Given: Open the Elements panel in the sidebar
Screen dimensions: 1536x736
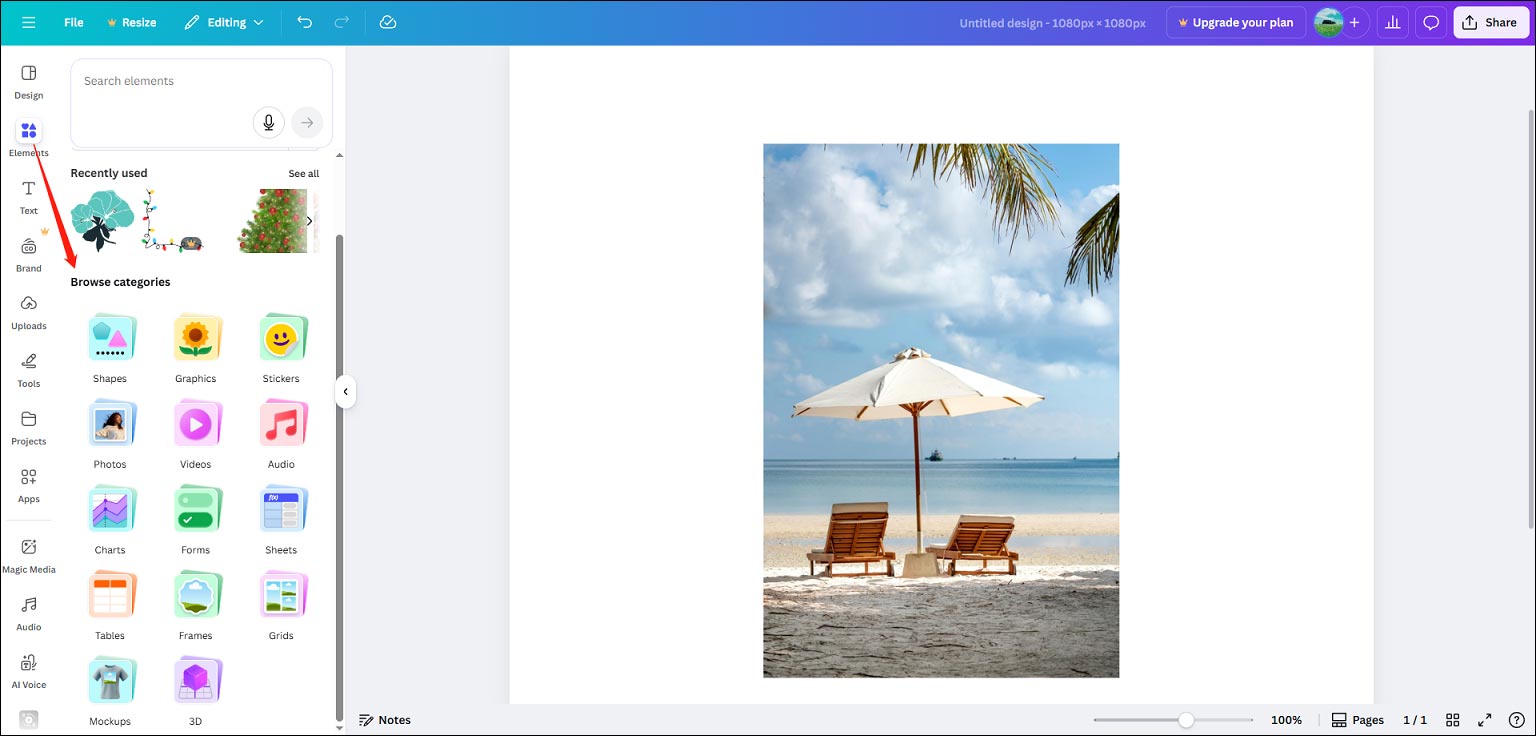Looking at the screenshot, I should 28,135.
